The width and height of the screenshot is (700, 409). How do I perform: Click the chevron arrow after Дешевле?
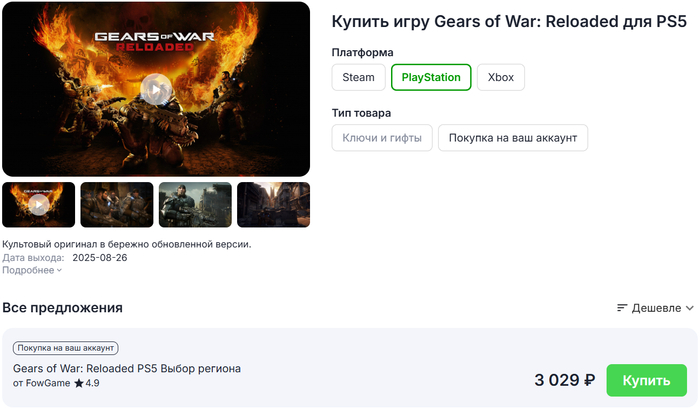pos(690,308)
